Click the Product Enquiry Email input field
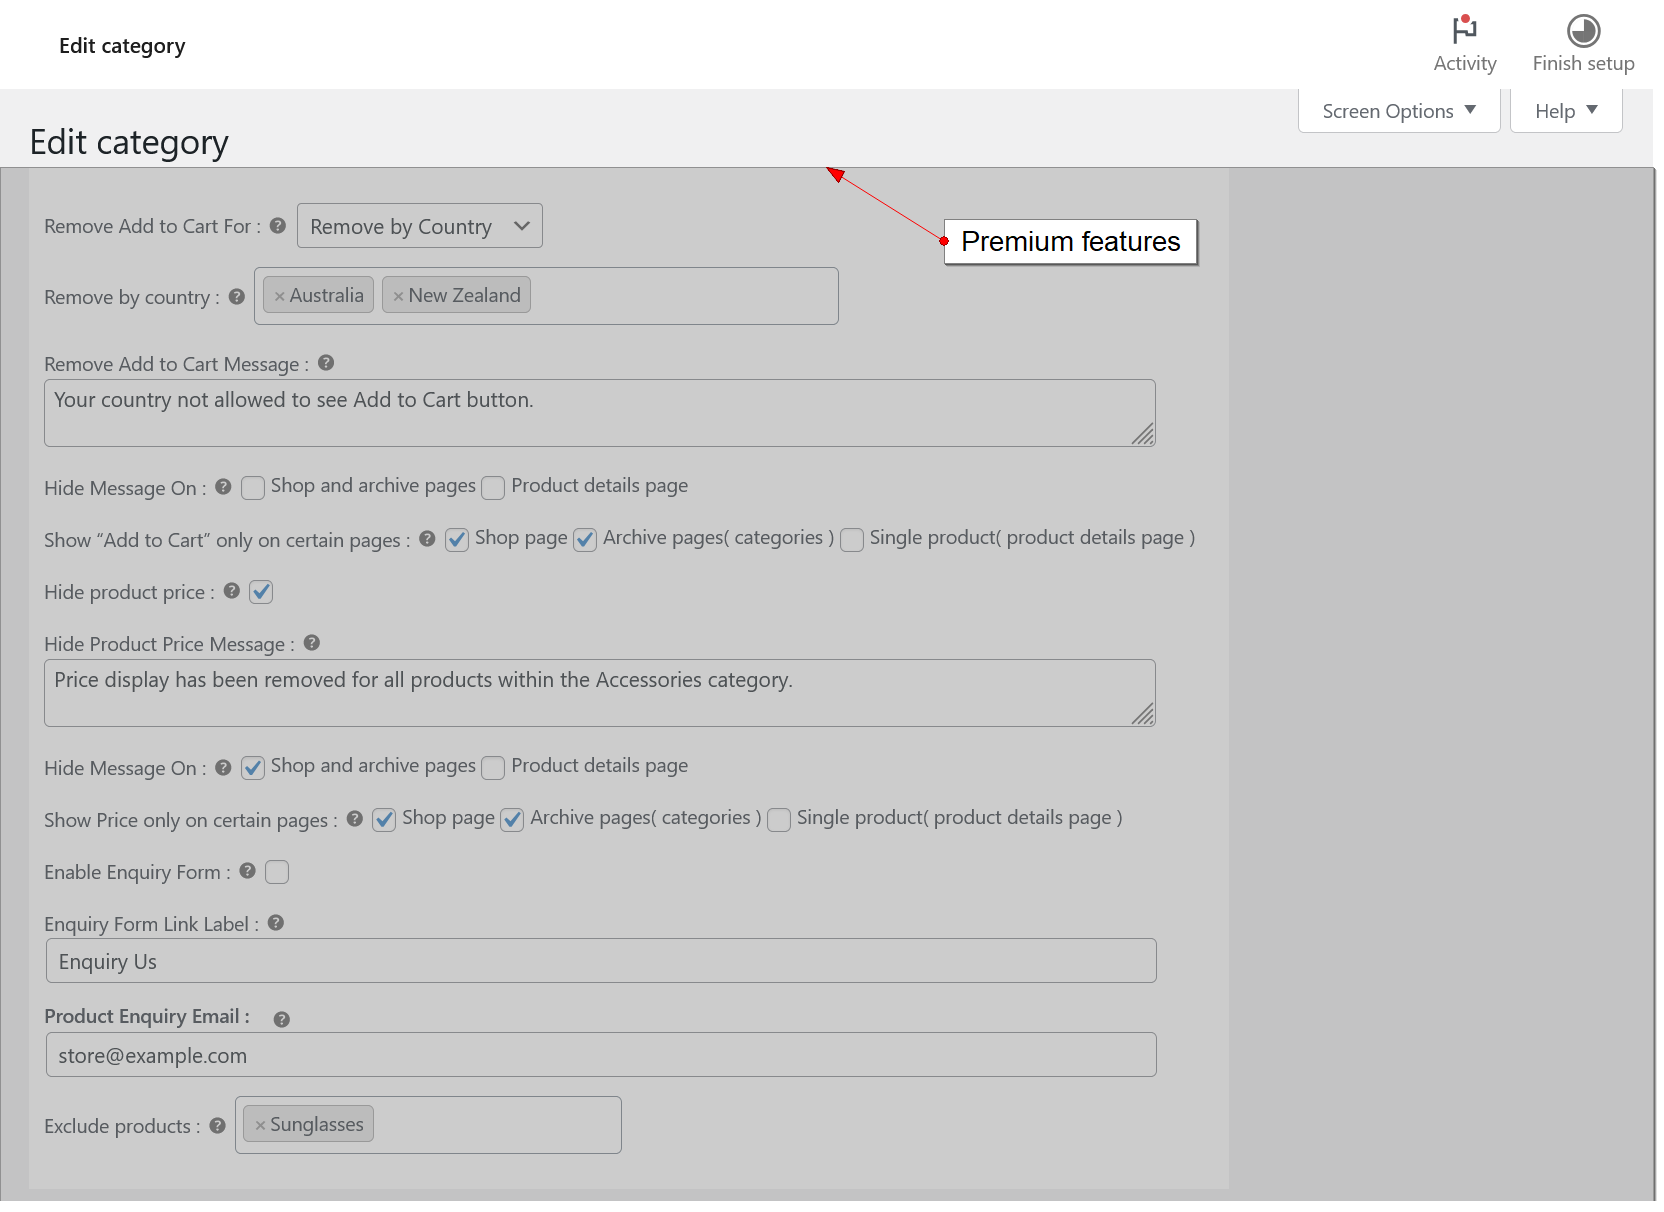This screenshot has width=1664, height=1212. point(600,1055)
